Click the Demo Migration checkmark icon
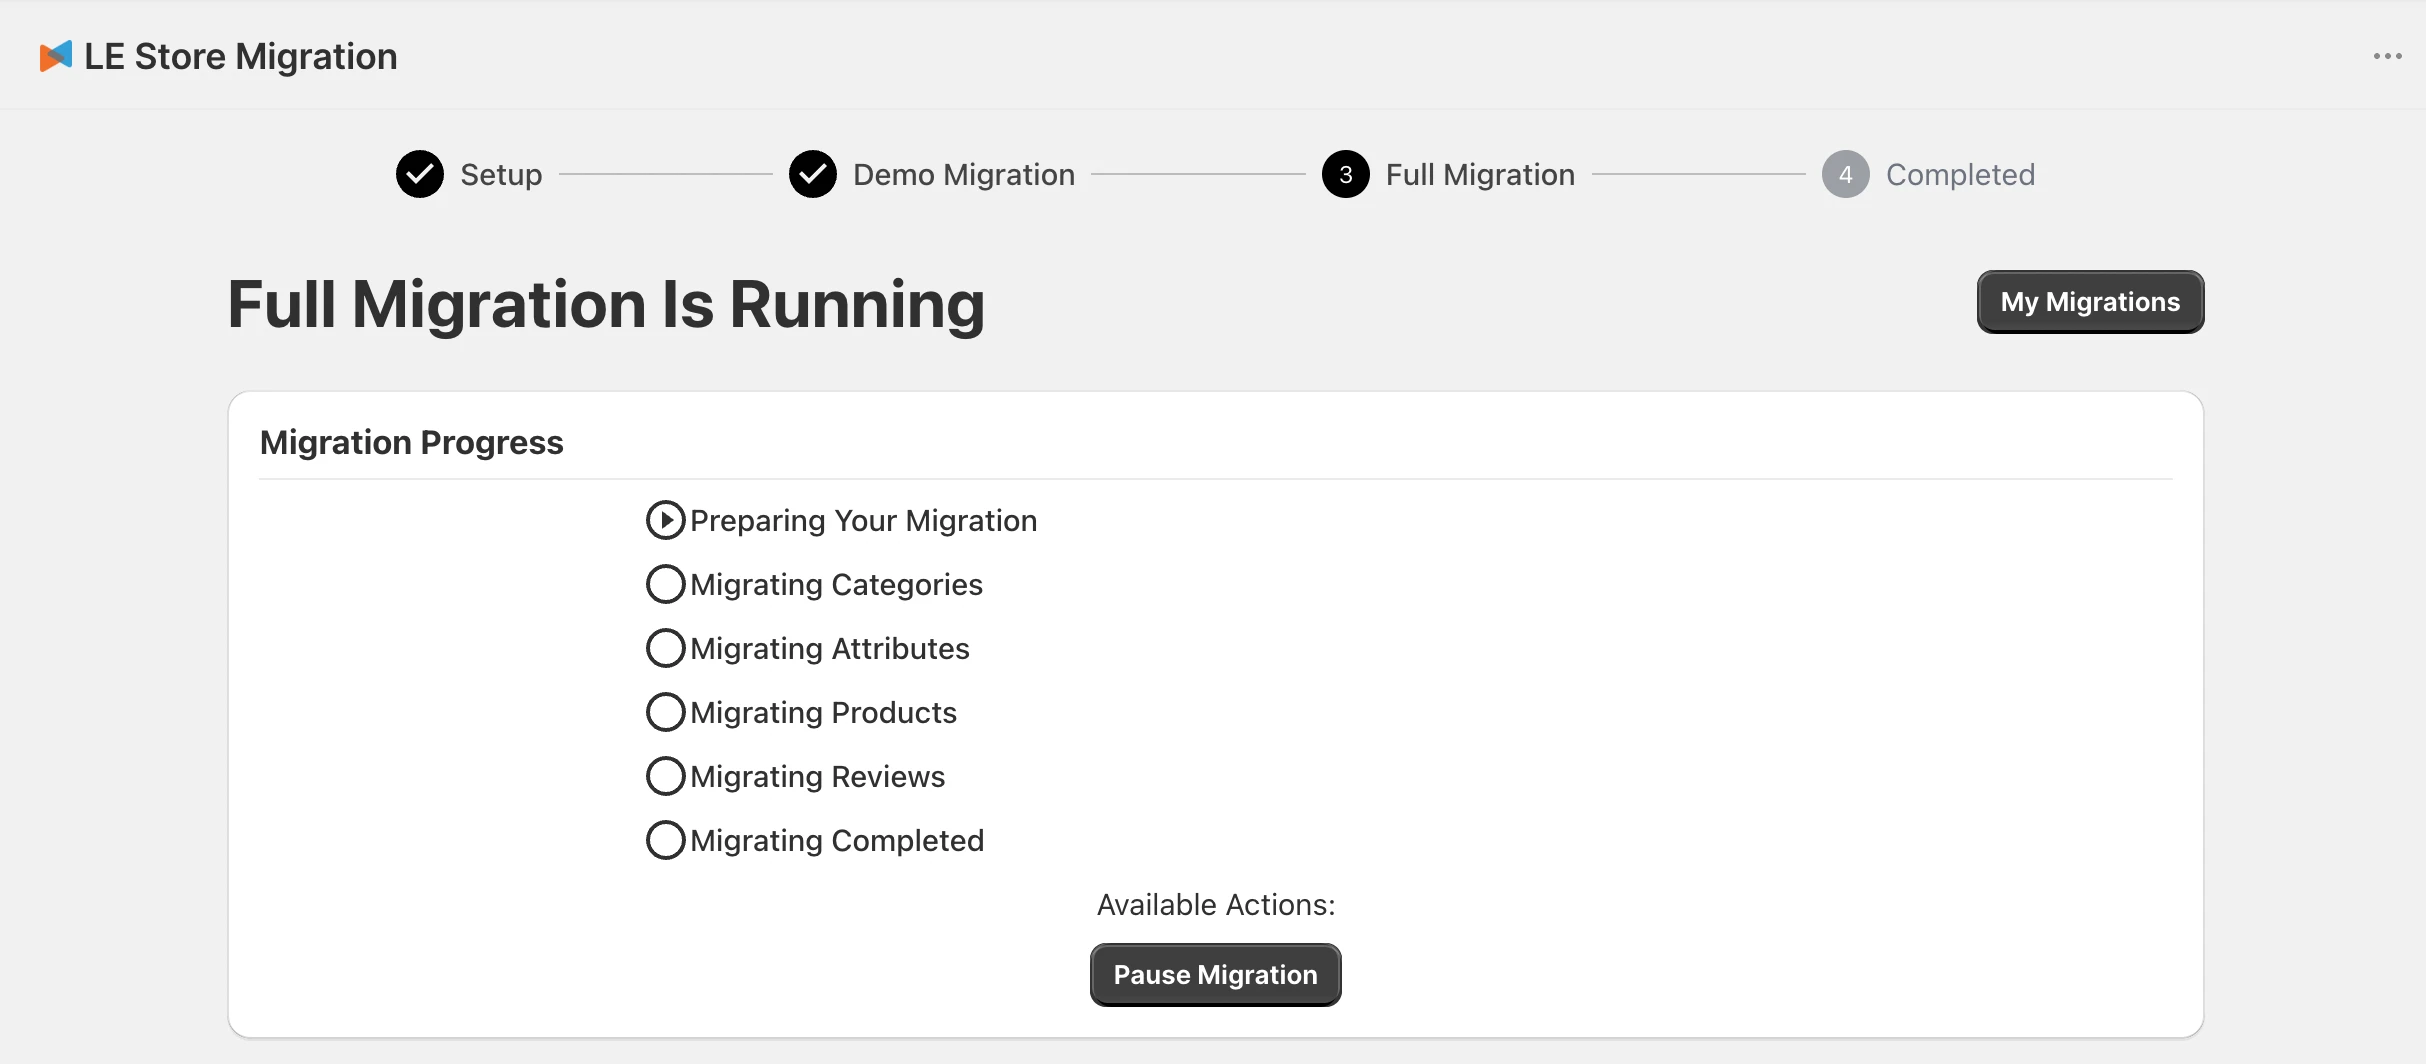Image resolution: width=2426 pixels, height=1064 pixels. tap(813, 173)
